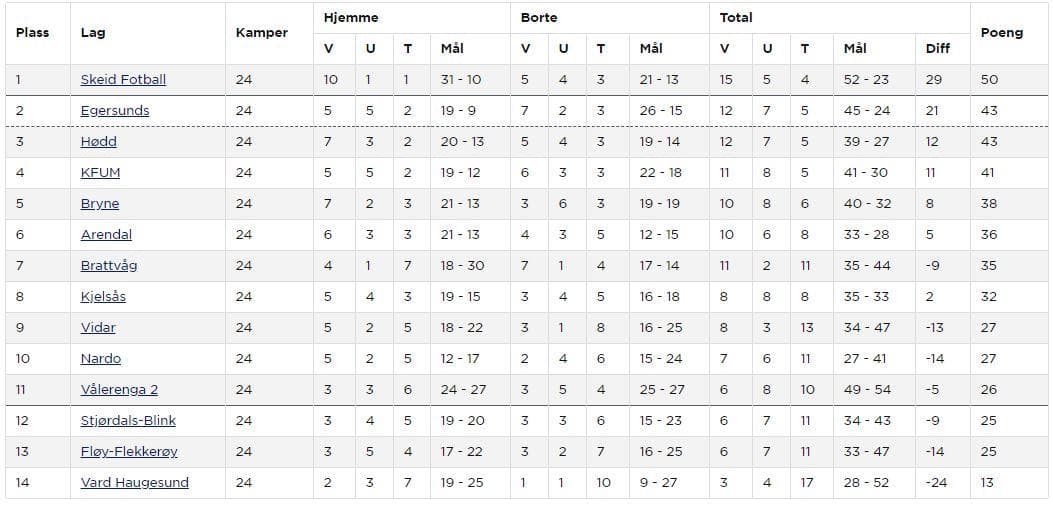Select the Stjørdals-Blink team link
The image size is (1053, 511).
(x=128, y=421)
